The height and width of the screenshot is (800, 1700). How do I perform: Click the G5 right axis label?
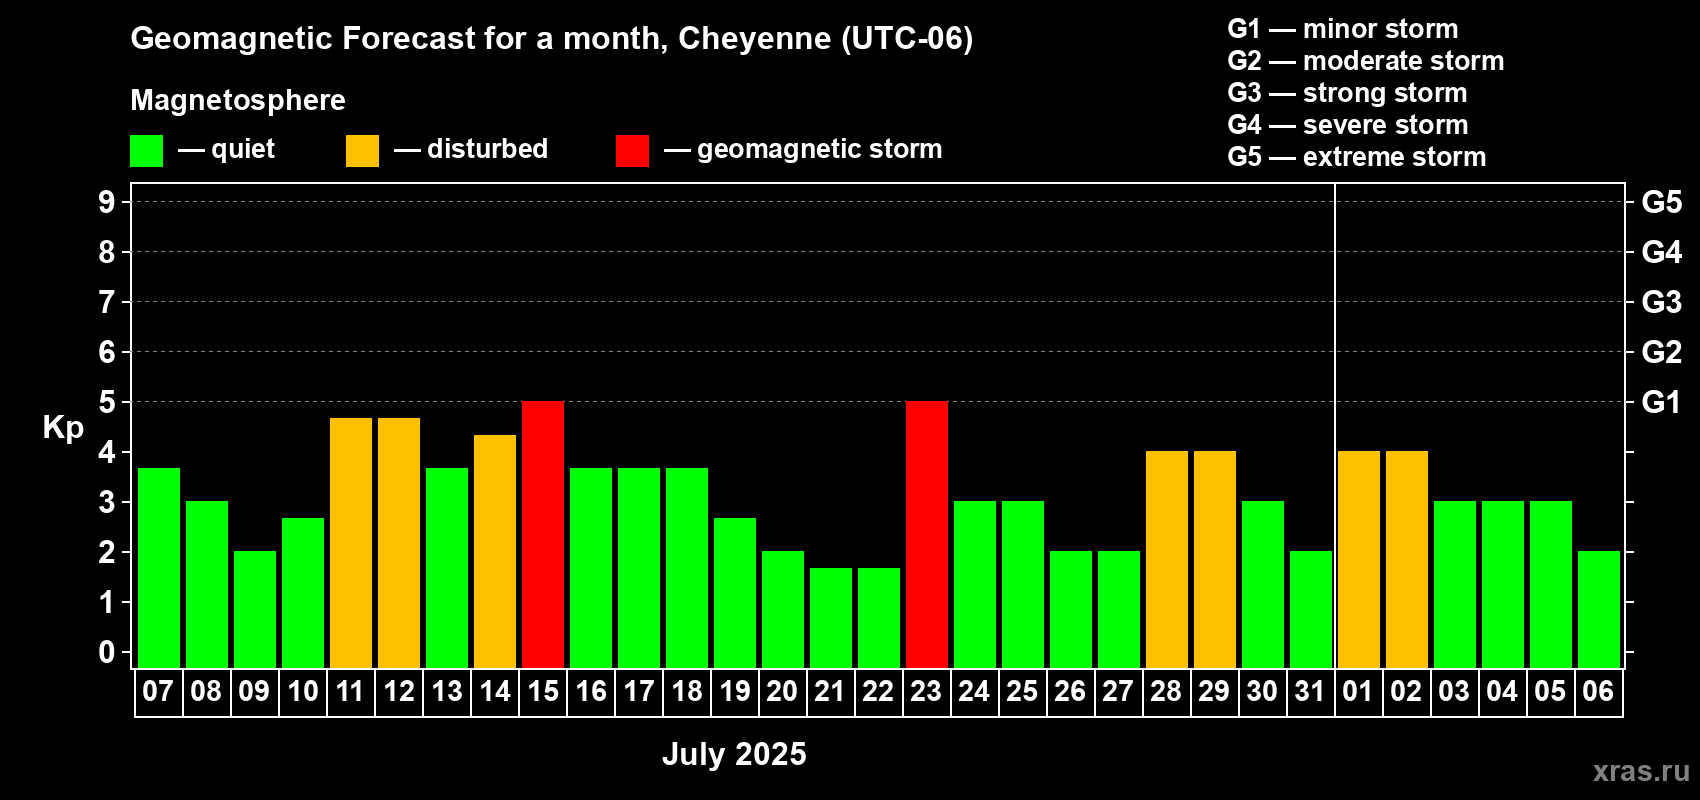click(x=1662, y=202)
